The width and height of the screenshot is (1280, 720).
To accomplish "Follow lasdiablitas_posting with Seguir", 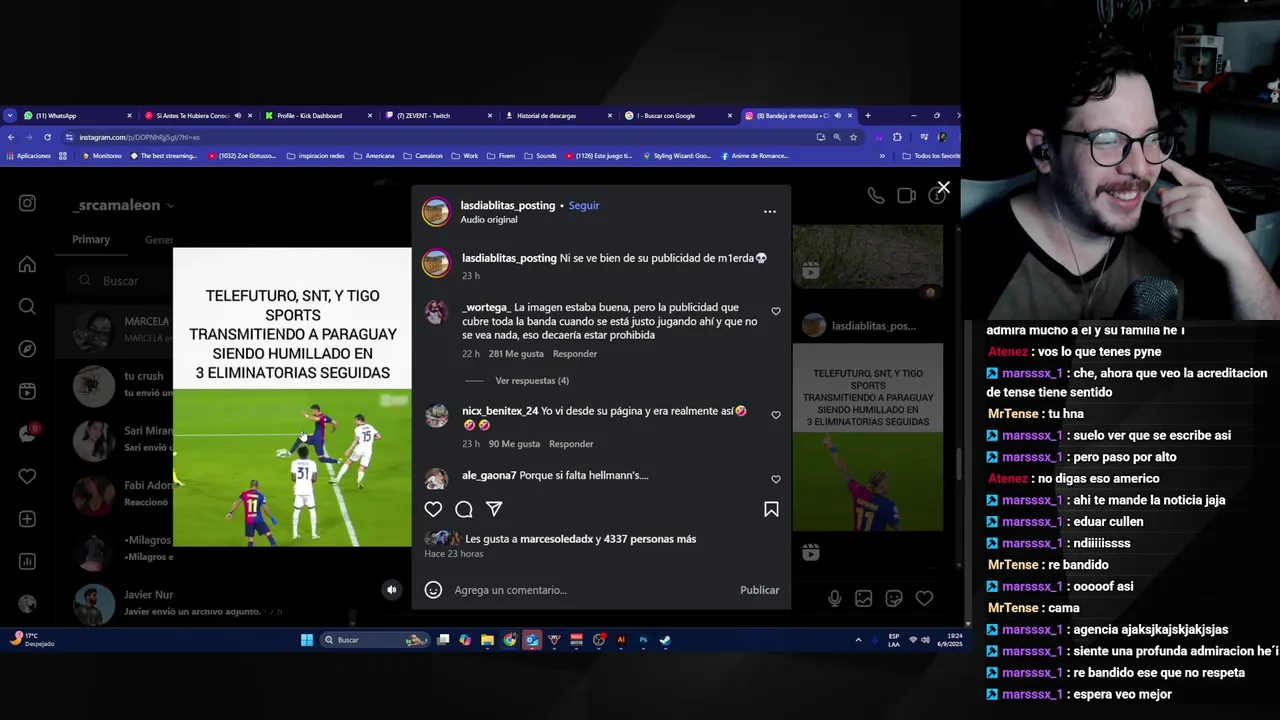I will 584,205.
